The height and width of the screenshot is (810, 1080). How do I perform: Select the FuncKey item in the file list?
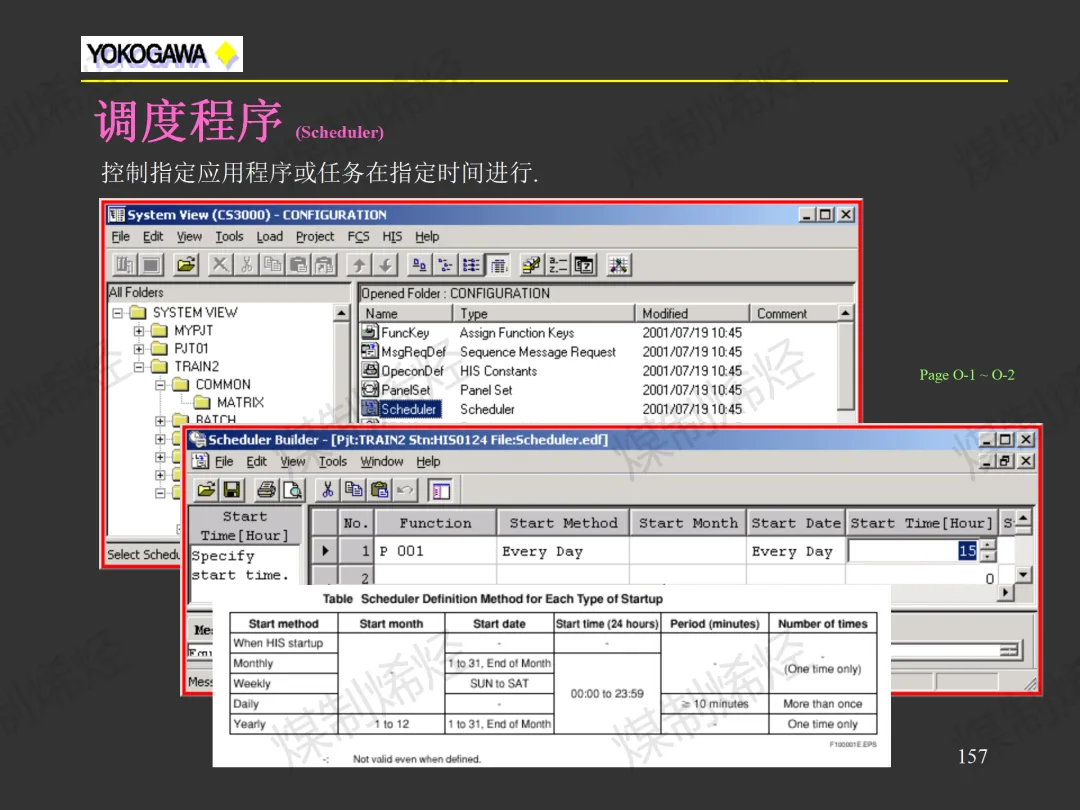[396, 333]
